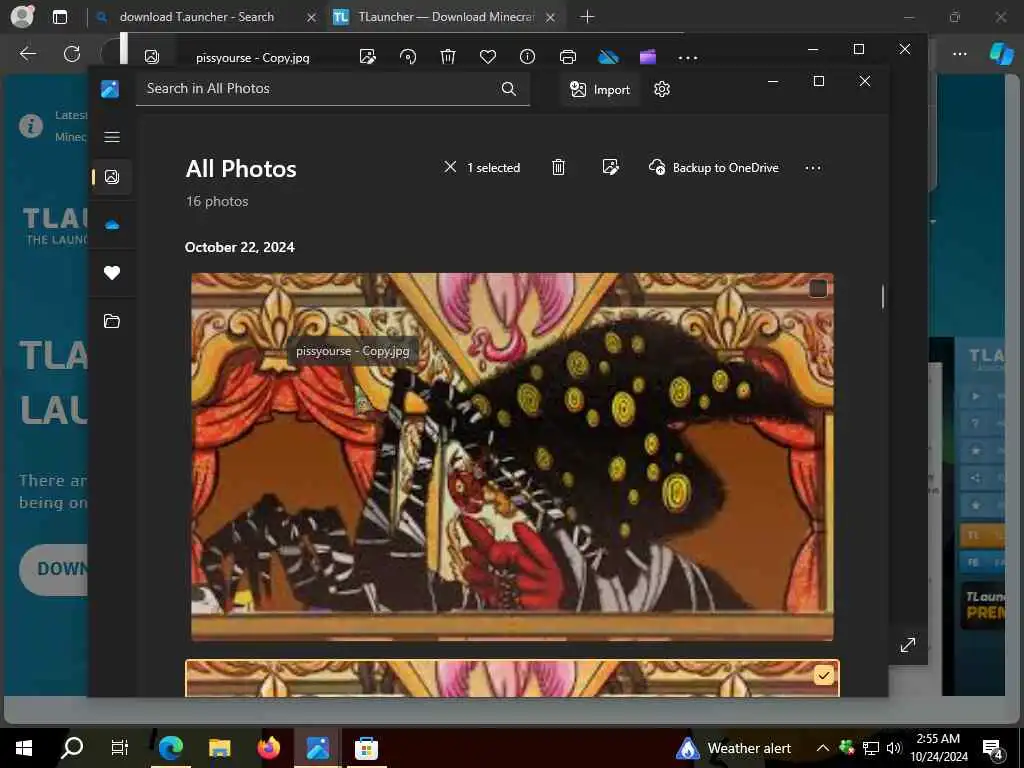
Task: Open Firefox from the taskbar
Action: click(268, 748)
